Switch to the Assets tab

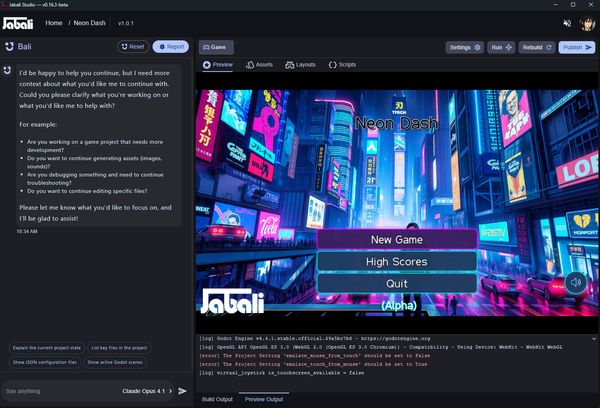point(259,64)
